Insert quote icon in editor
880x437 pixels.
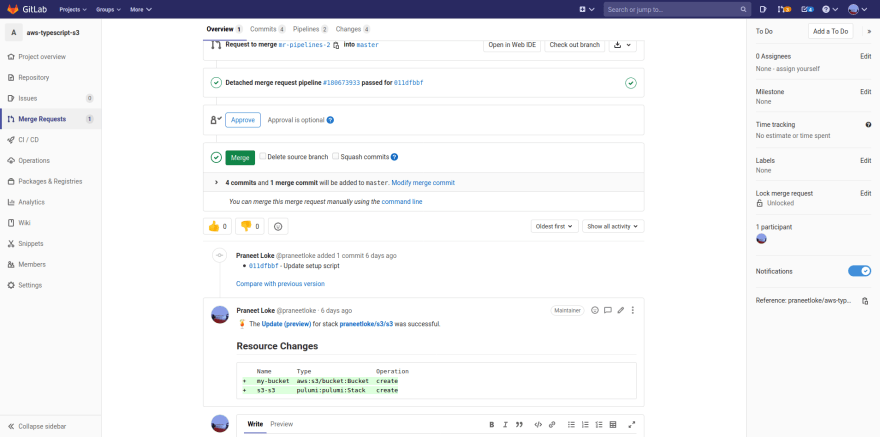[519, 425]
